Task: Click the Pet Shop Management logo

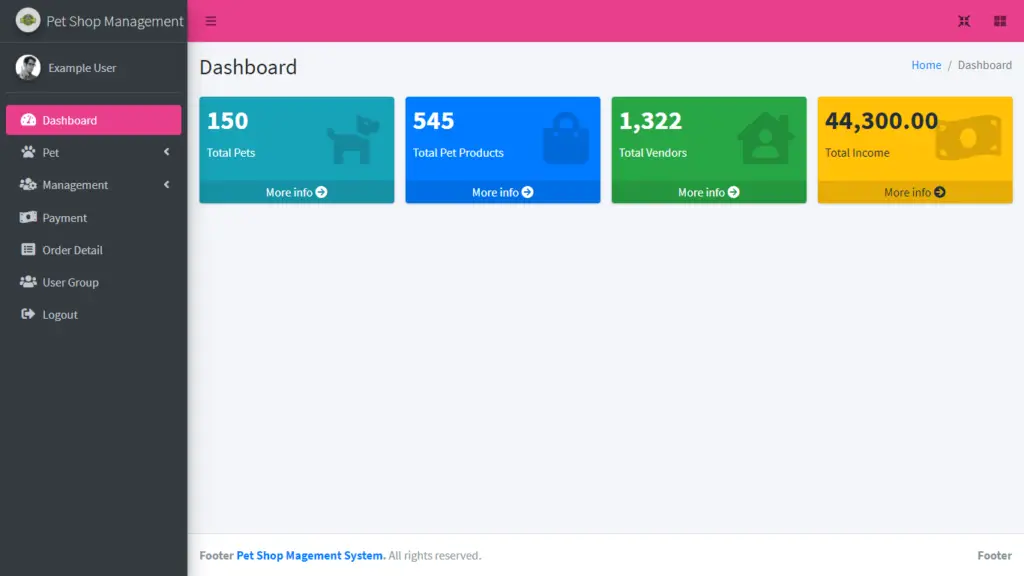Action: pyautogui.click(x=28, y=21)
